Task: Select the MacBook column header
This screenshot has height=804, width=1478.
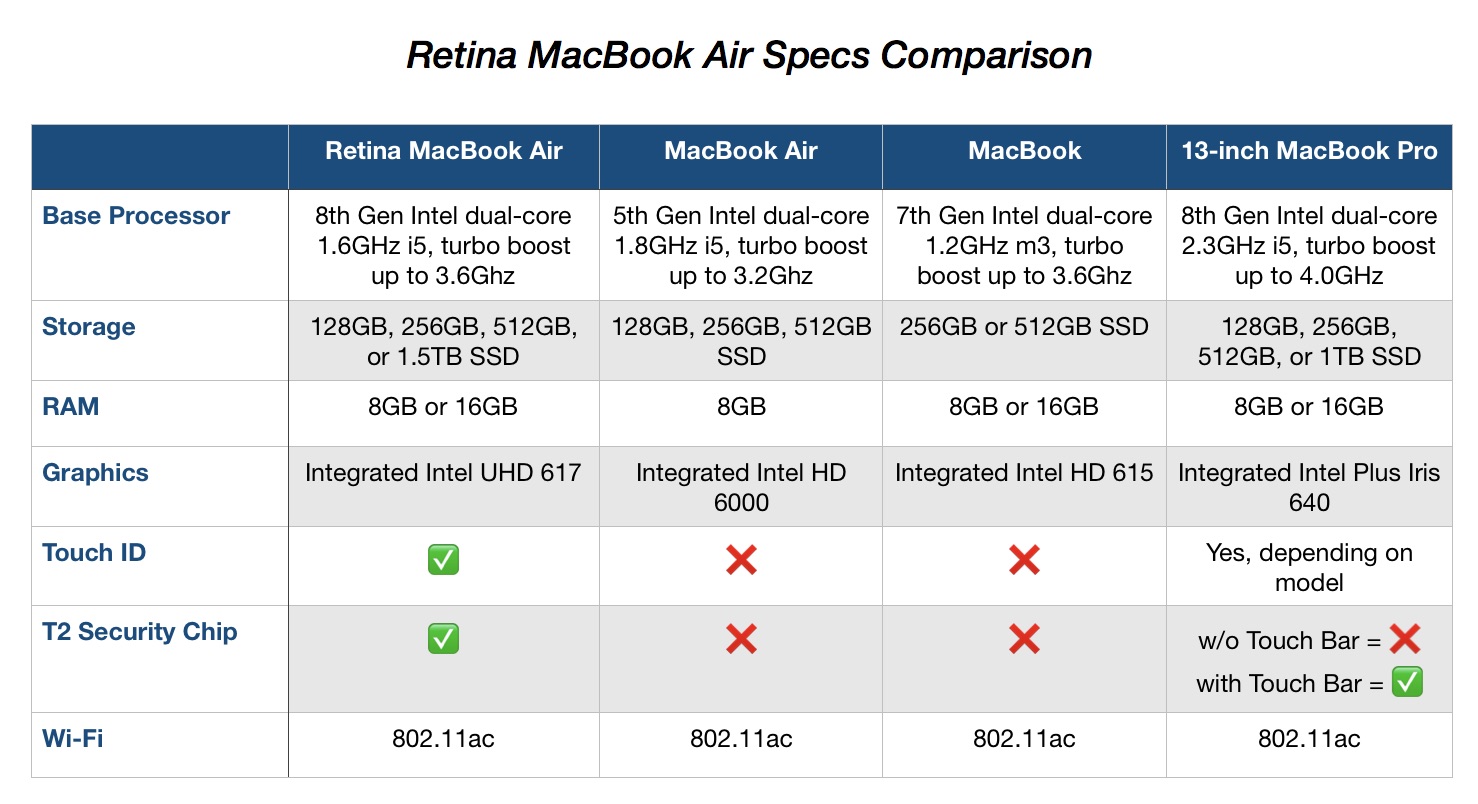Action: (x=1025, y=152)
